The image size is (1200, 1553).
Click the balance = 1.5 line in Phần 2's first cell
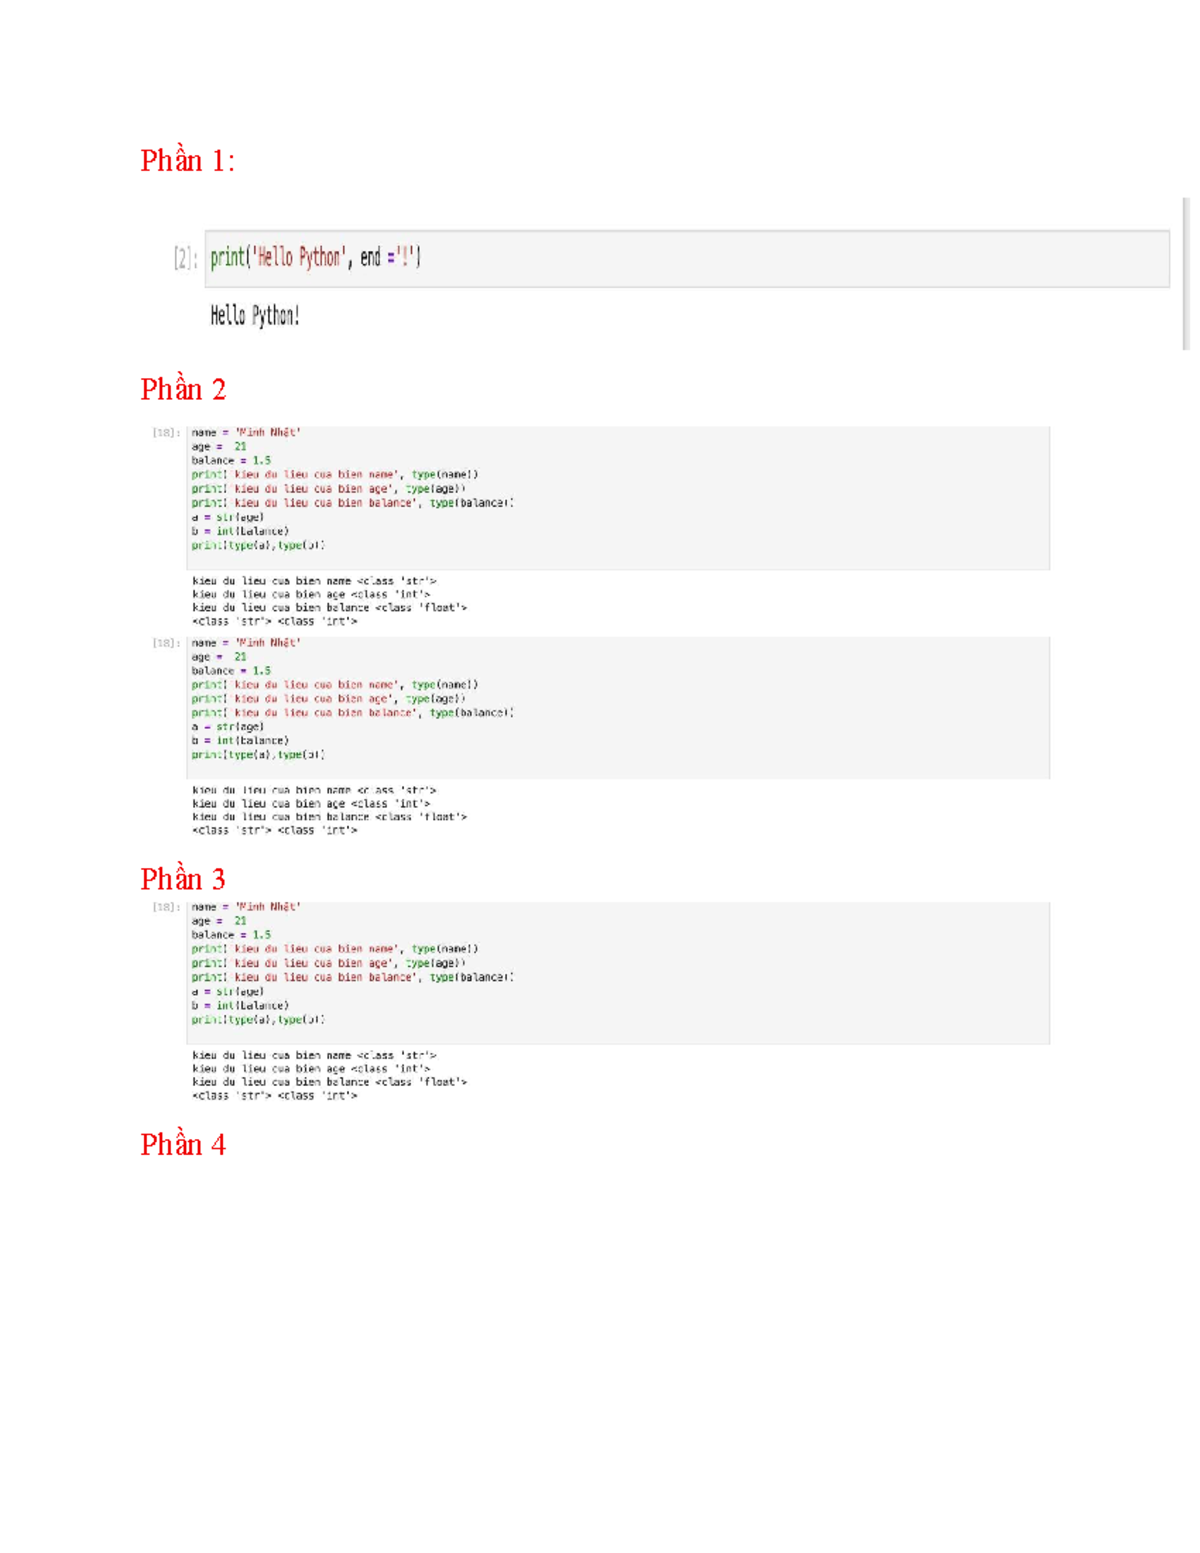click(231, 461)
